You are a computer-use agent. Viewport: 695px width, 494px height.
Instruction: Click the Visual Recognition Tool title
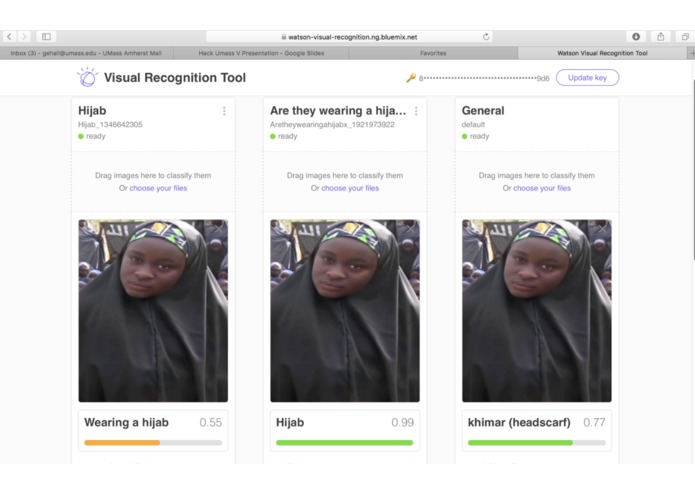click(x=175, y=78)
